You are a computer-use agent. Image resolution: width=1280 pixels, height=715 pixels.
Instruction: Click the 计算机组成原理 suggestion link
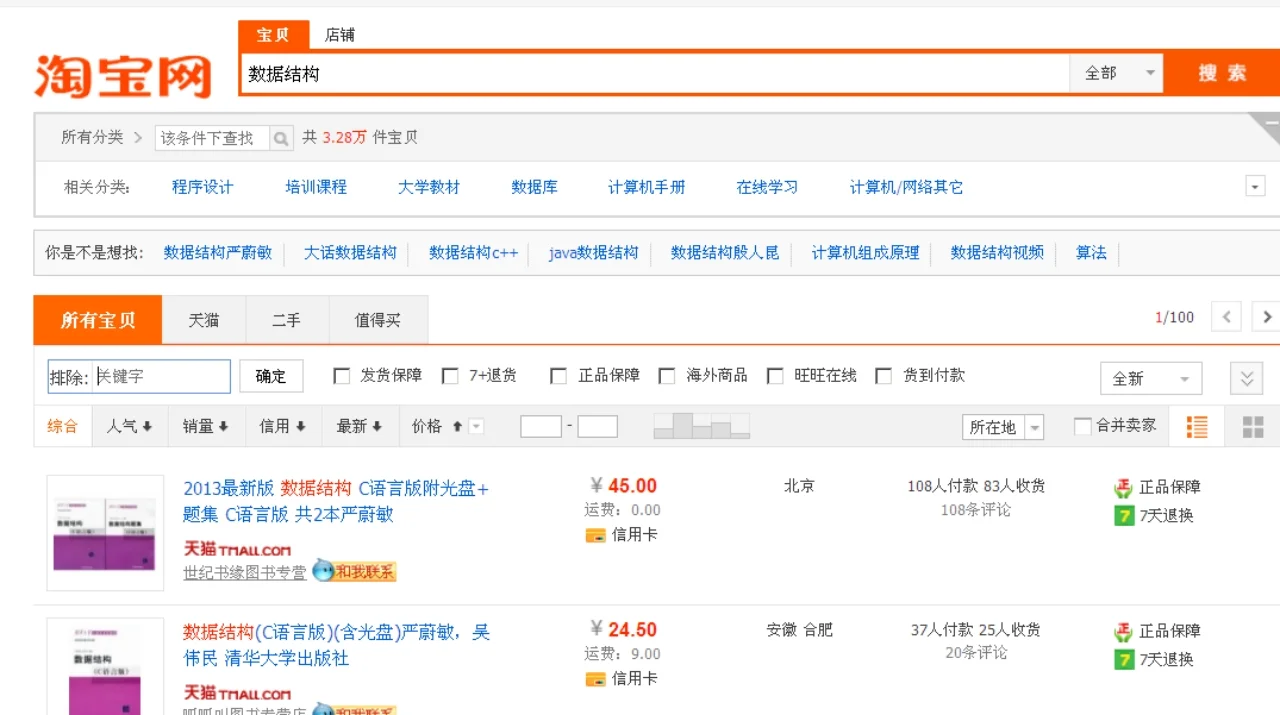(x=866, y=253)
